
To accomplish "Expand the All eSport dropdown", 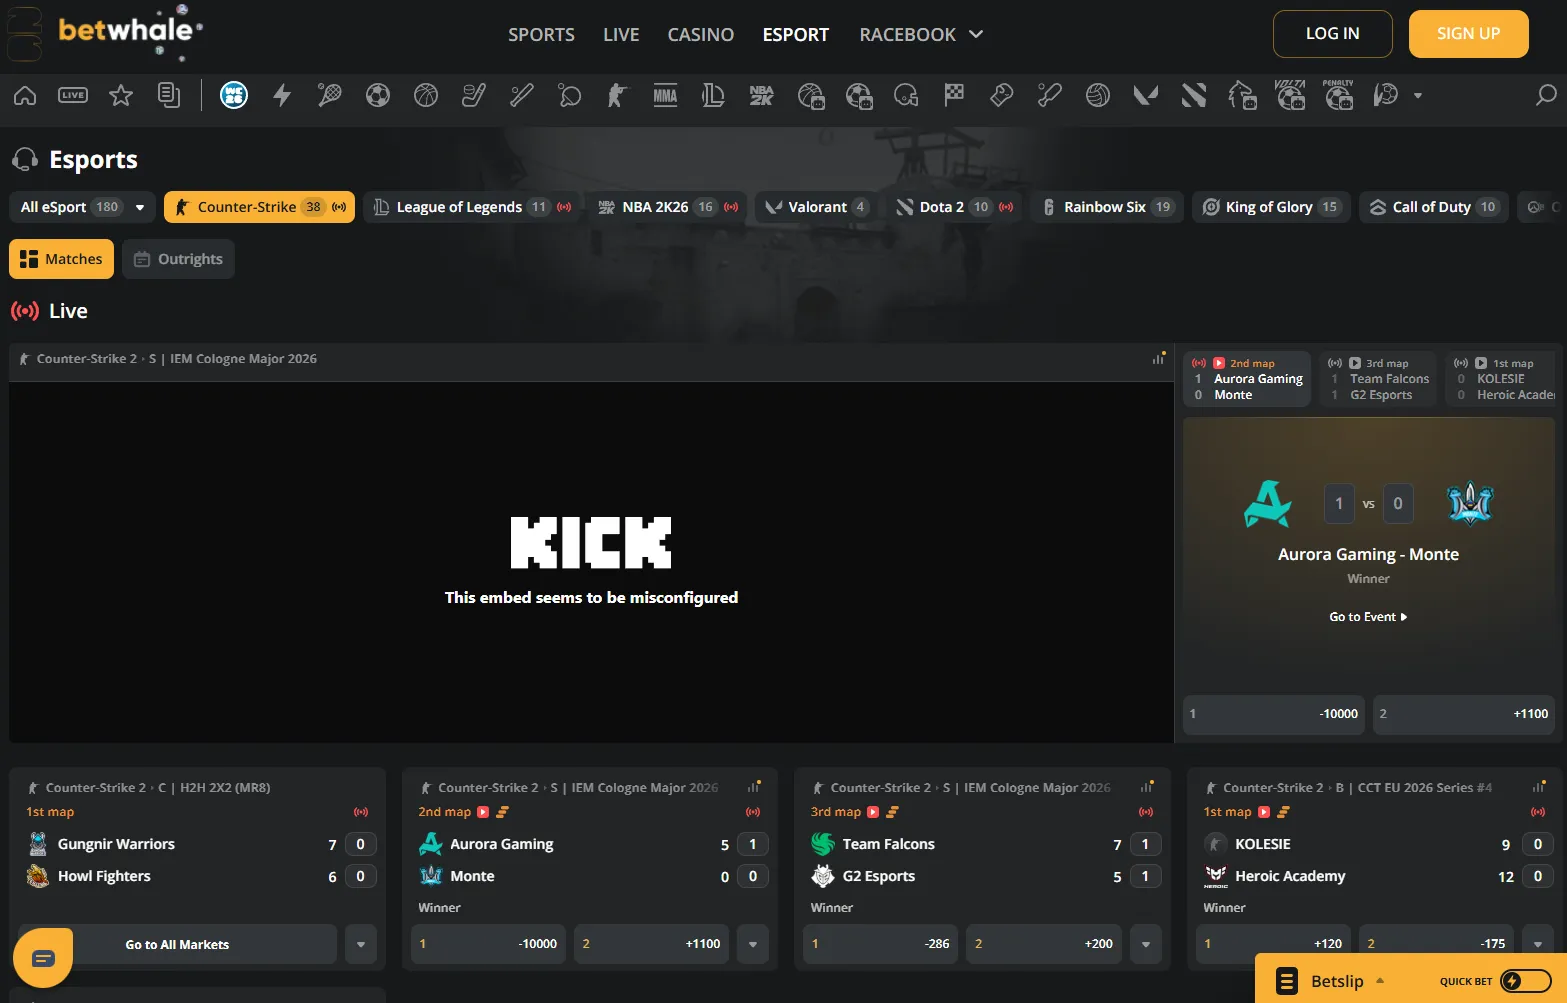I will [x=82, y=207].
